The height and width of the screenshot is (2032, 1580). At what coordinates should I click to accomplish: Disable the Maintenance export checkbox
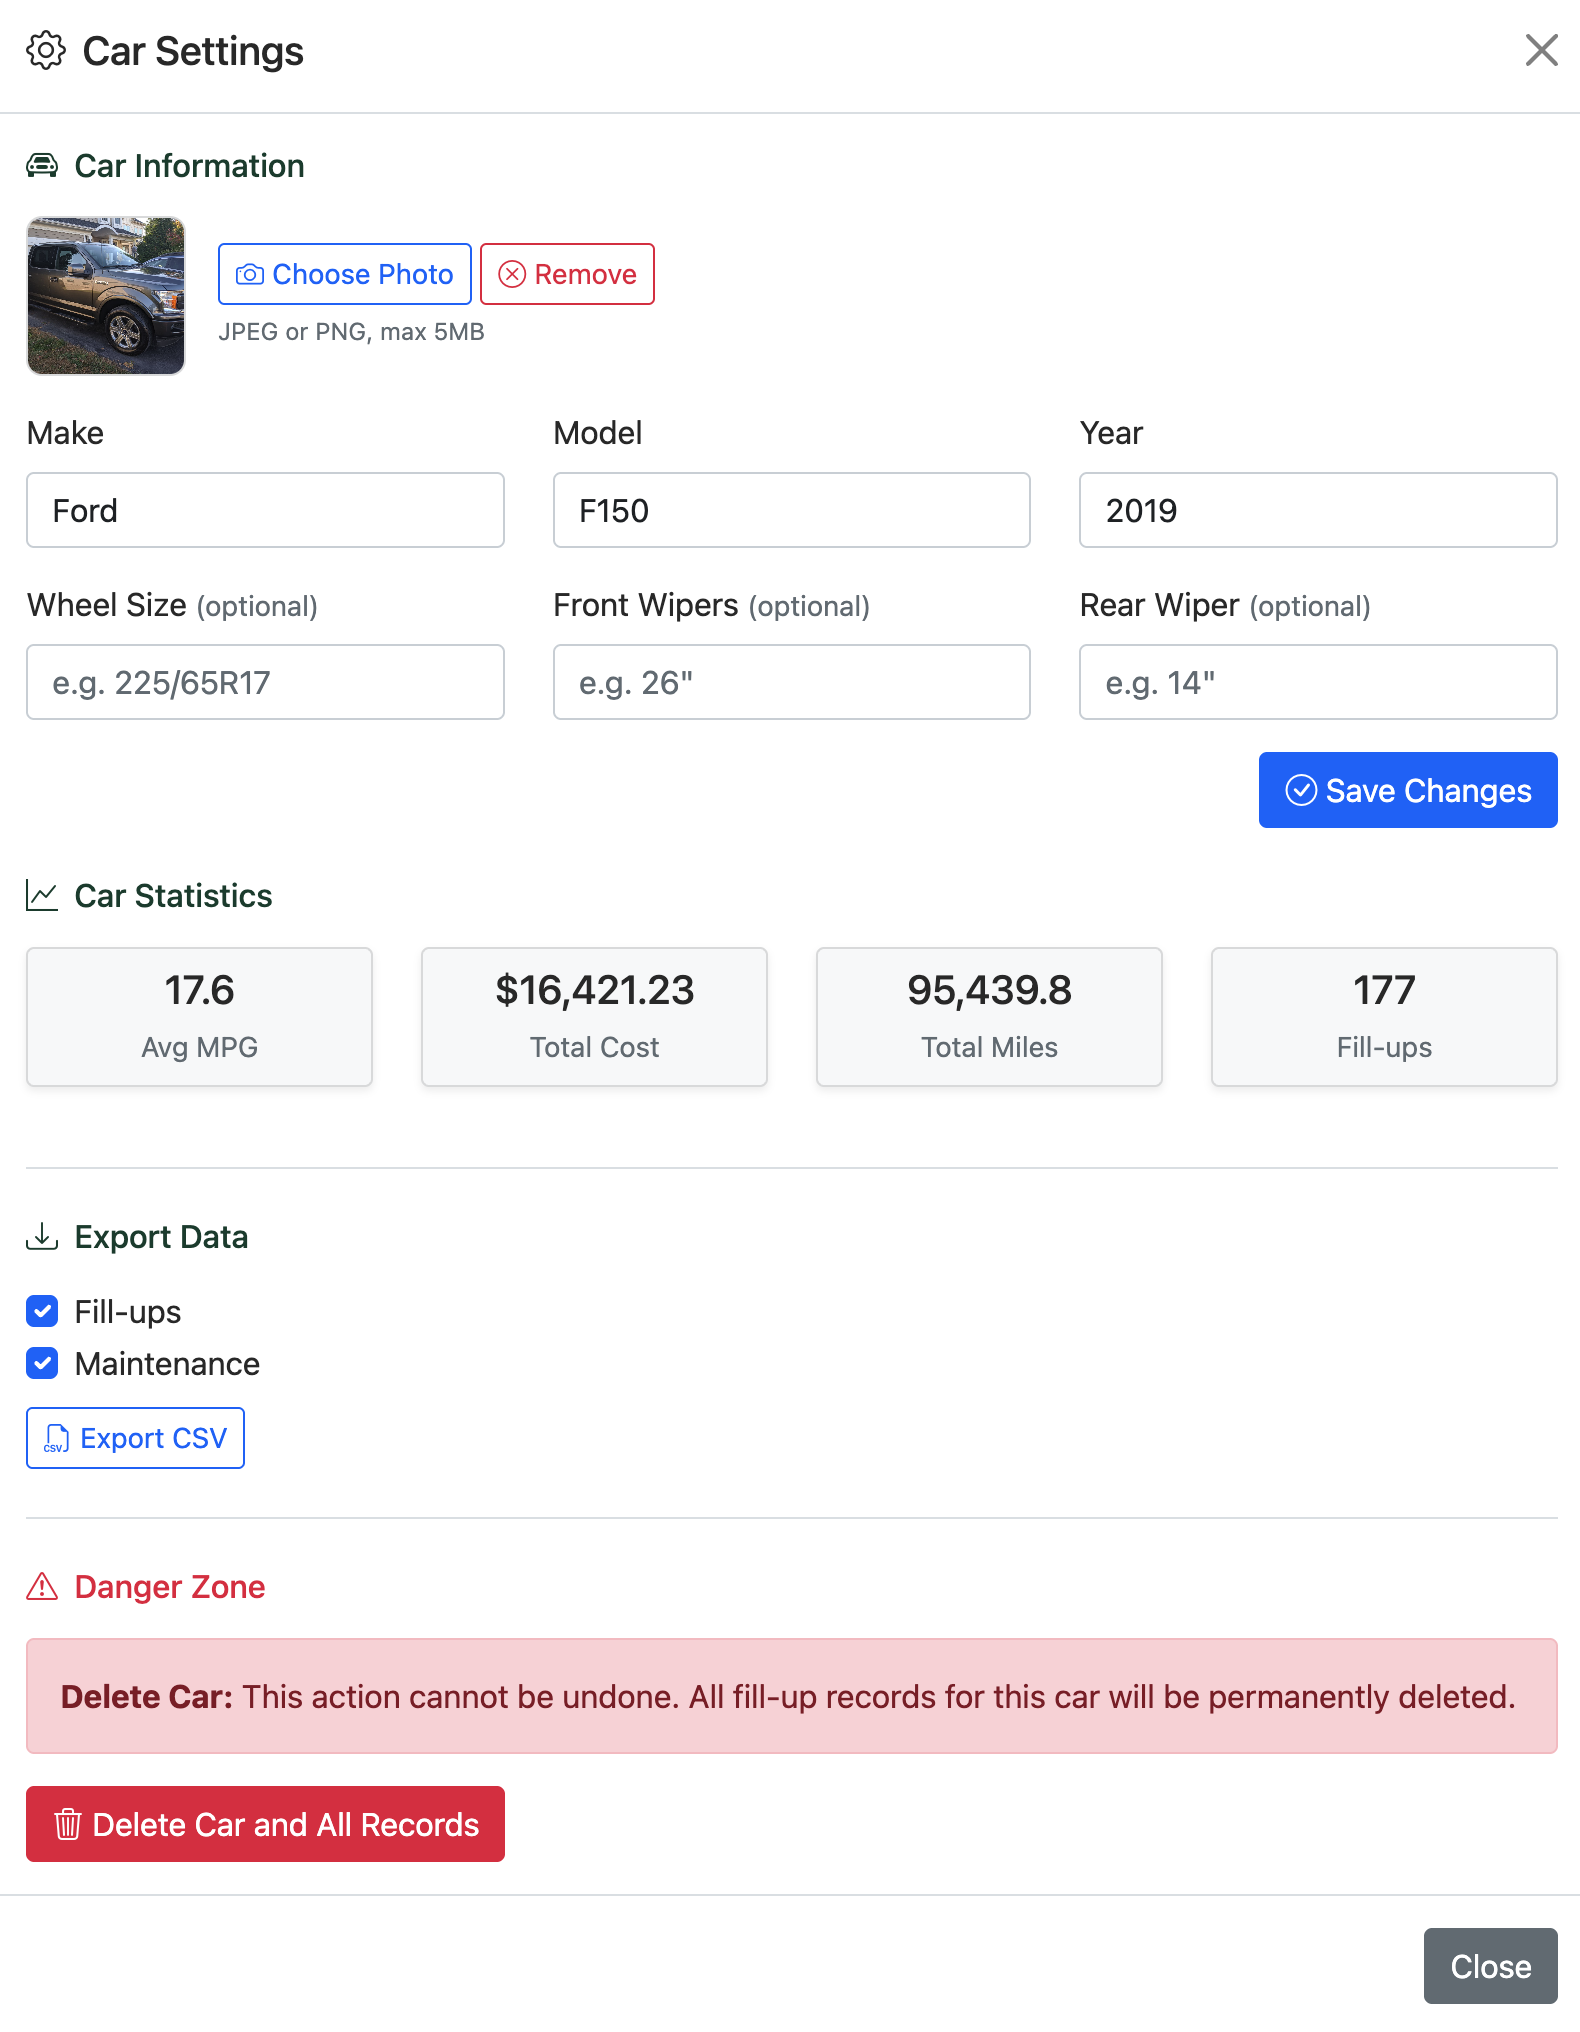[42, 1363]
